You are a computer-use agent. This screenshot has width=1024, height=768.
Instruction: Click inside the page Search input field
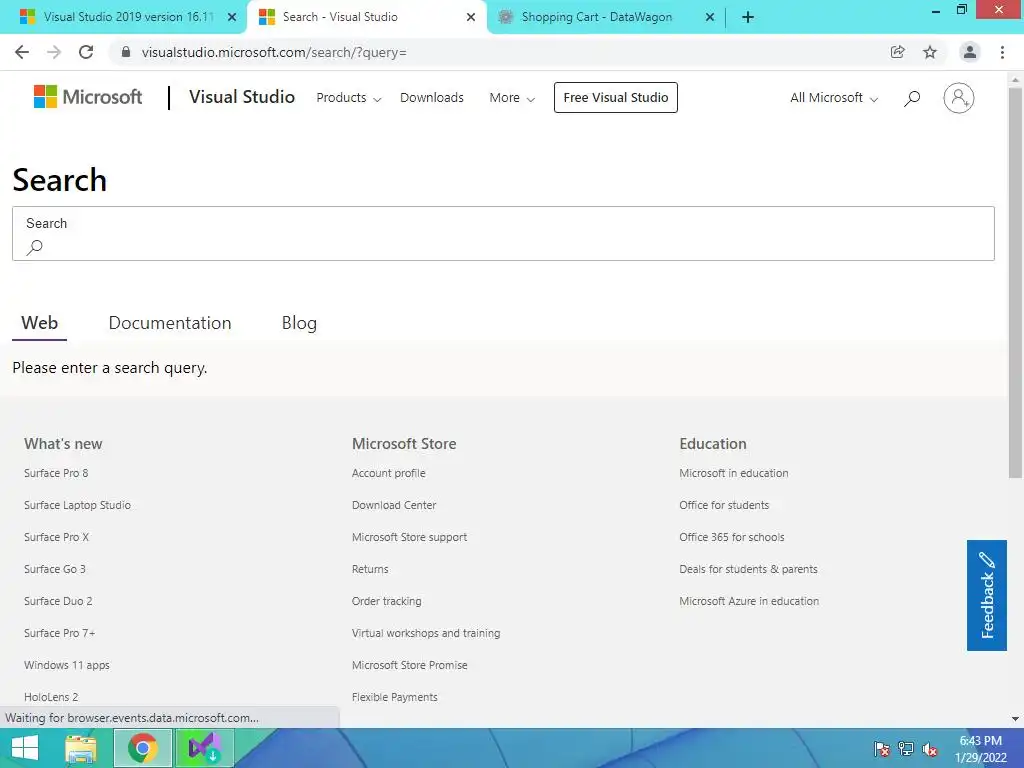(504, 234)
